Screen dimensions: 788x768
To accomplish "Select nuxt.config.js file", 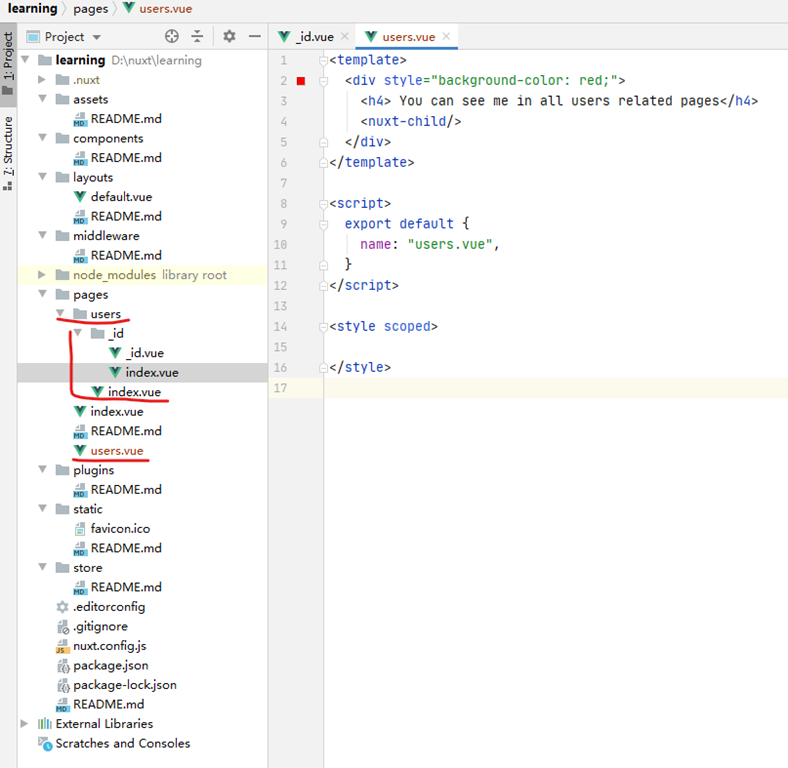I will (x=110, y=646).
